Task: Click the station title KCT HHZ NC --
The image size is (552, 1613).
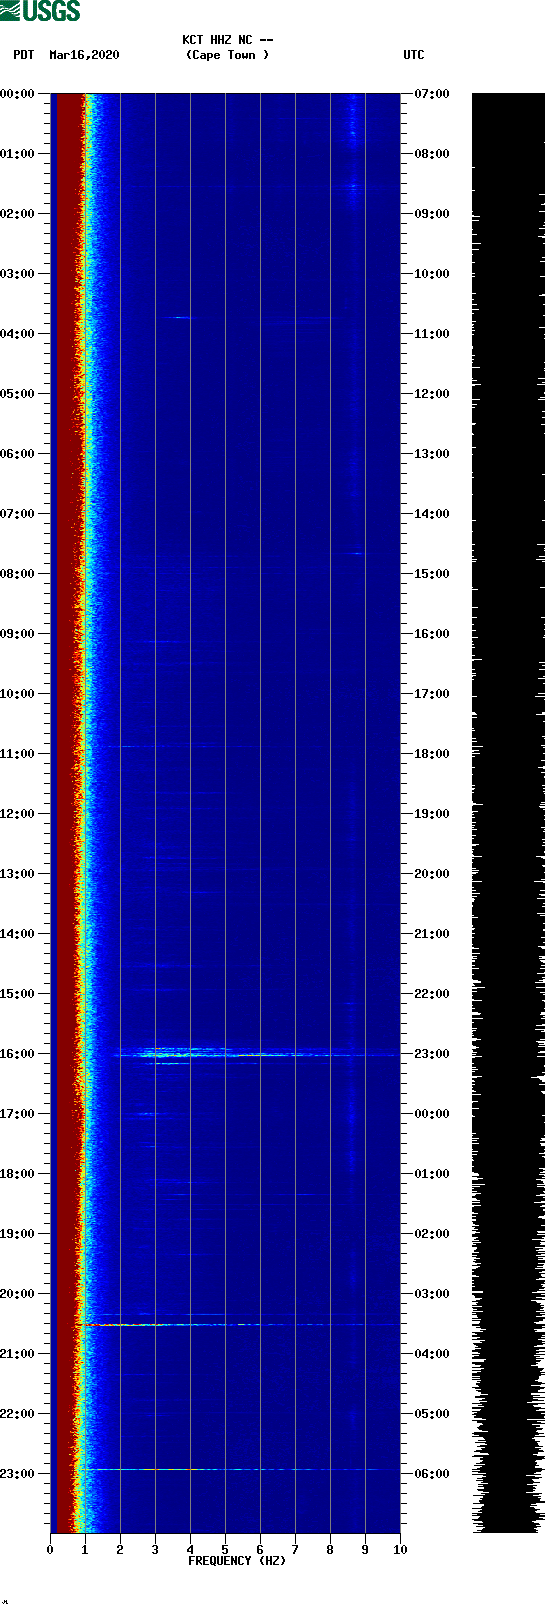Action: pos(228,40)
